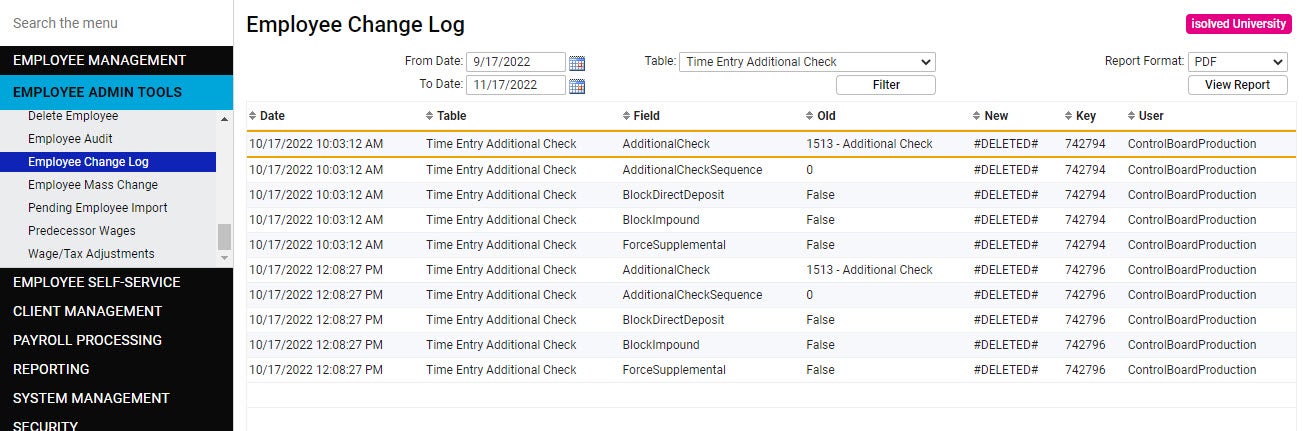Sort by the Date column arrows
Viewport: 1303px width, 431px height.
point(252,116)
